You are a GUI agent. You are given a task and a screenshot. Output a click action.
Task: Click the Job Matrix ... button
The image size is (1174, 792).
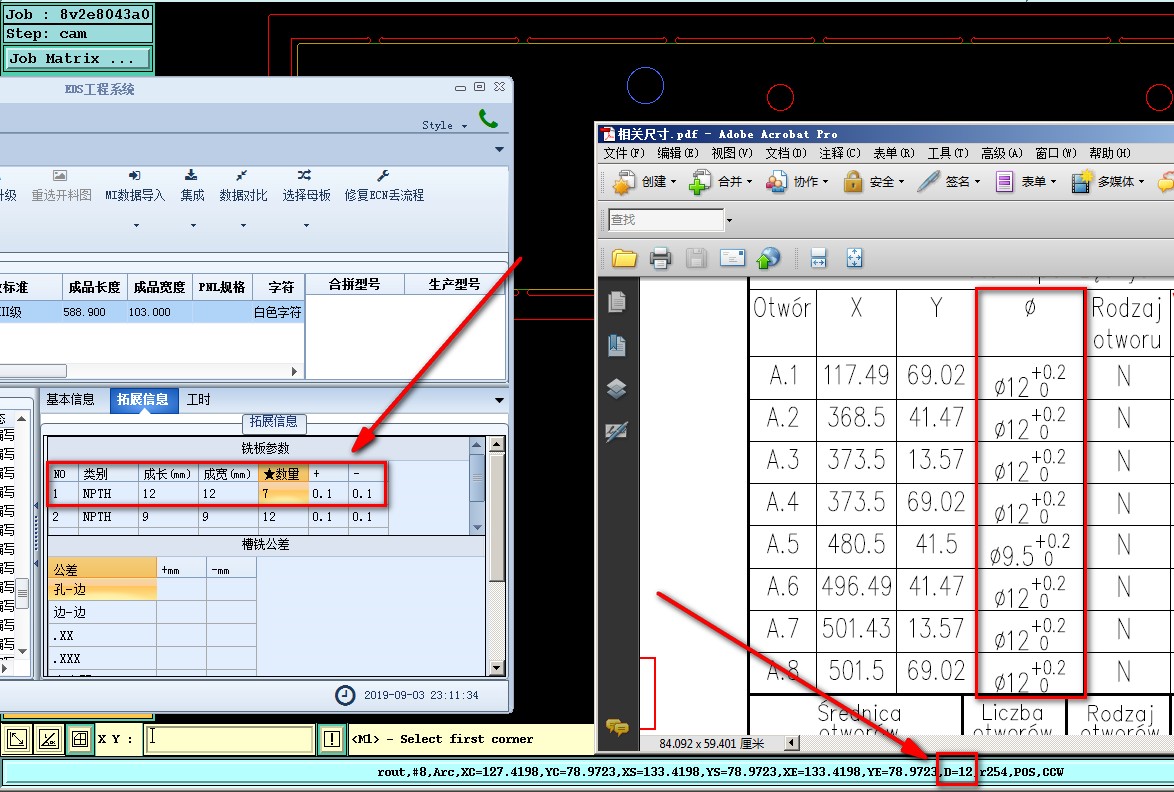click(78, 58)
